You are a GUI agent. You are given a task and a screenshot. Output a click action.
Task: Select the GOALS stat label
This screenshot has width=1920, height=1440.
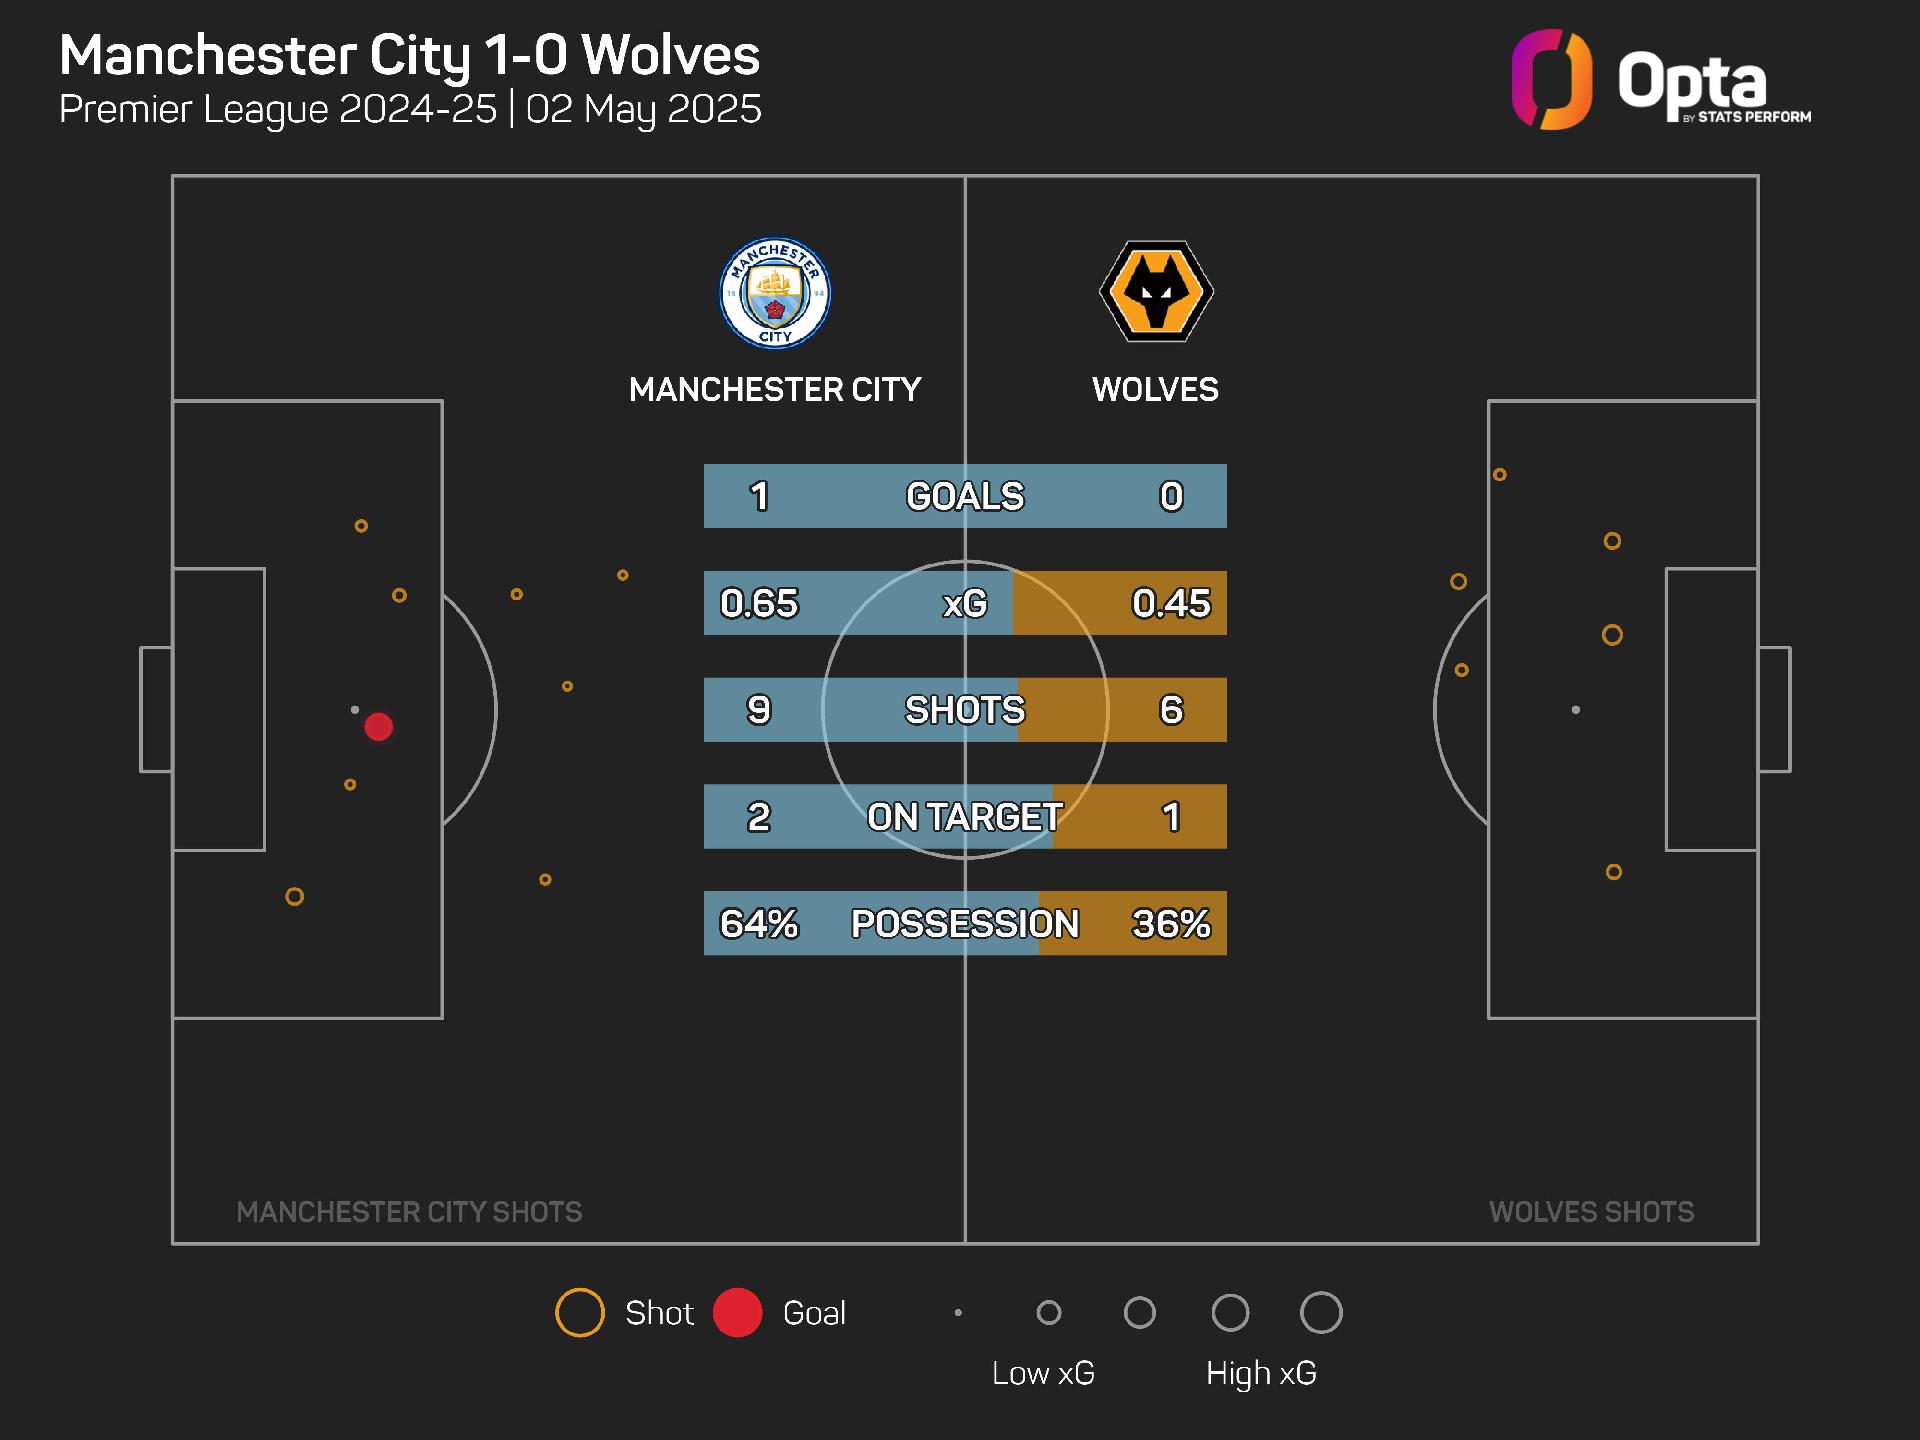coord(965,496)
